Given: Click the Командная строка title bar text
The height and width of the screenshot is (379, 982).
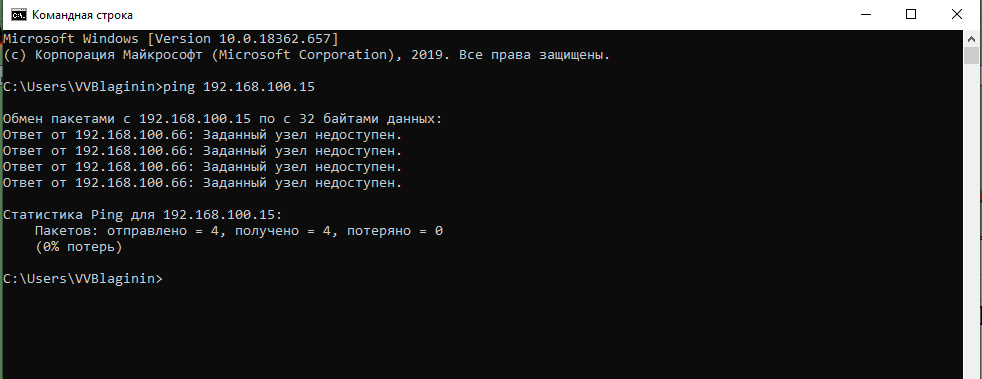Looking at the screenshot, I should click(x=82, y=15).
